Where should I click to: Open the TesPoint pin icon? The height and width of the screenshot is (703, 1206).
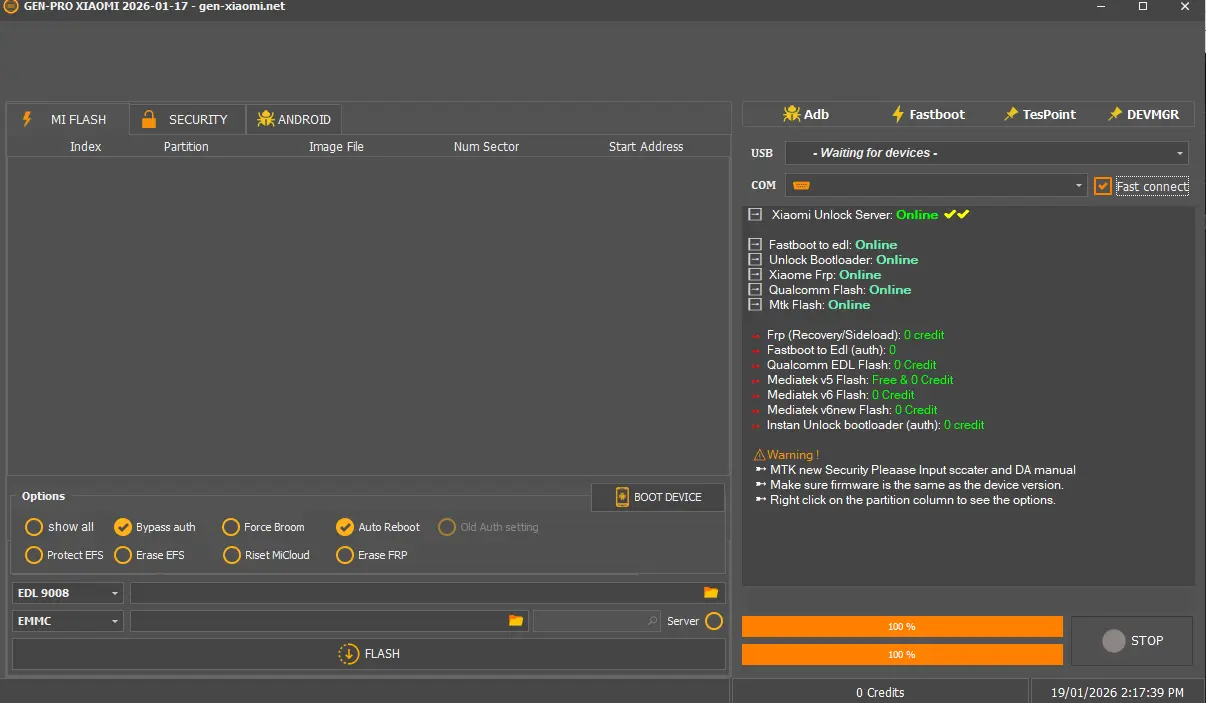(x=1011, y=114)
